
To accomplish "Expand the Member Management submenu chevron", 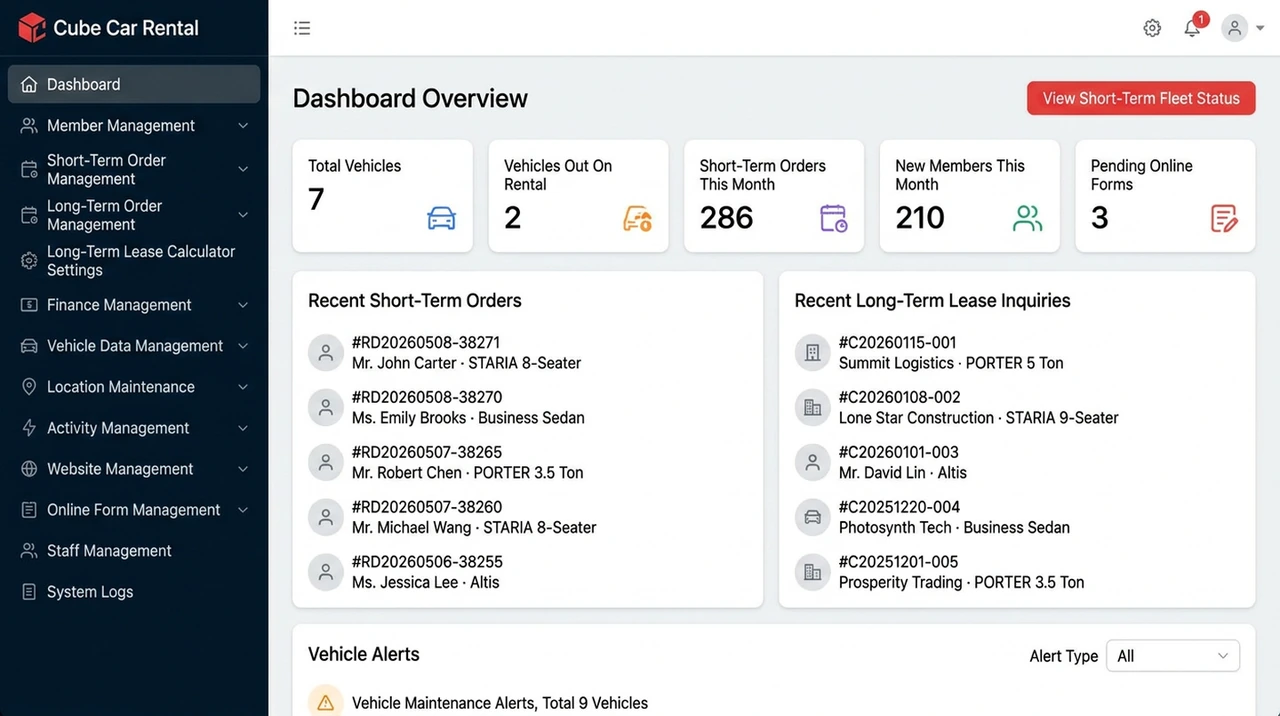I will pyautogui.click(x=243, y=126).
